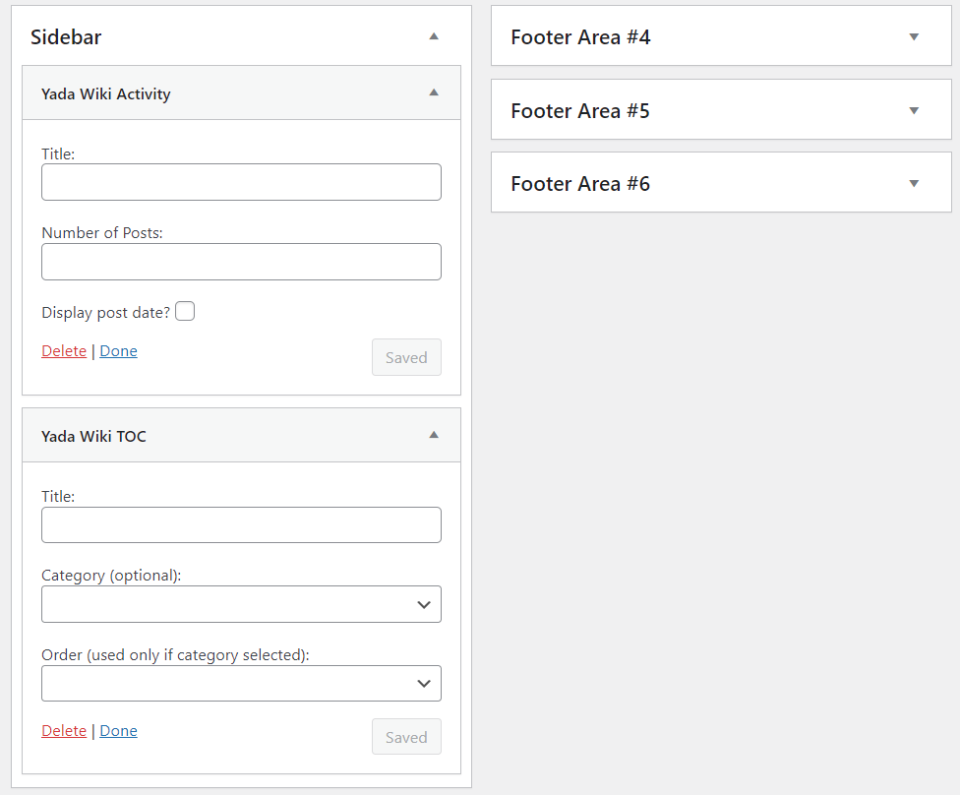This screenshot has width=960, height=795.
Task: Collapse the Sidebar widget area arrow
Action: coord(434,37)
